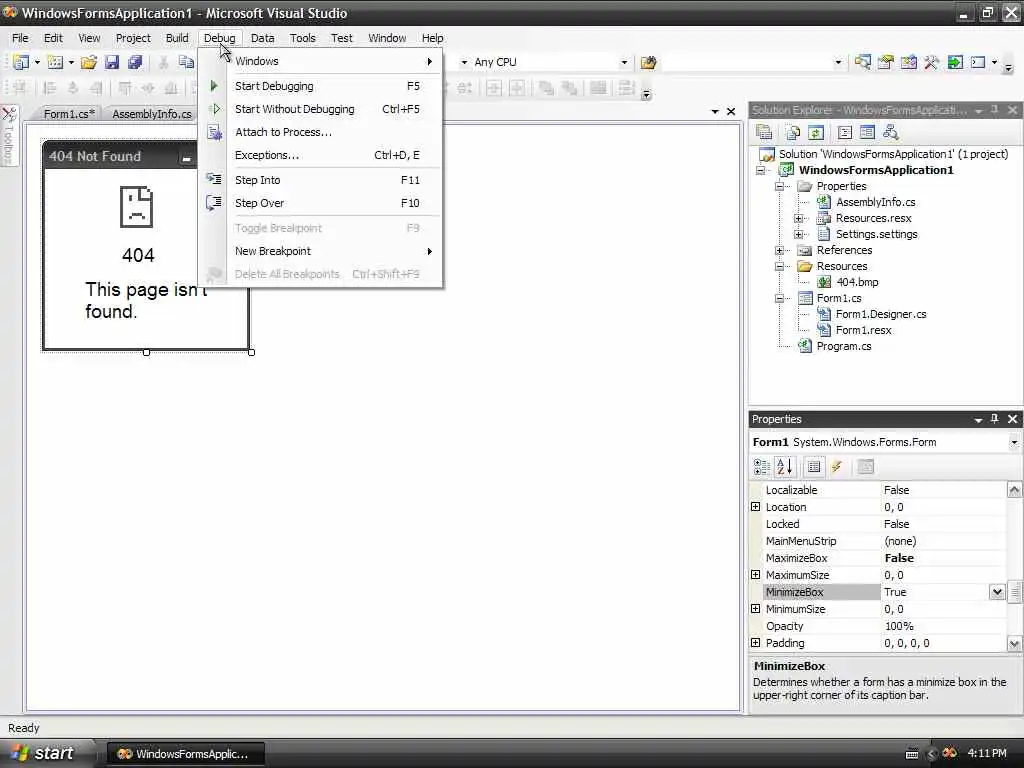Refresh the Solution Explorer tree
The image size is (1024, 768).
(816, 133)
